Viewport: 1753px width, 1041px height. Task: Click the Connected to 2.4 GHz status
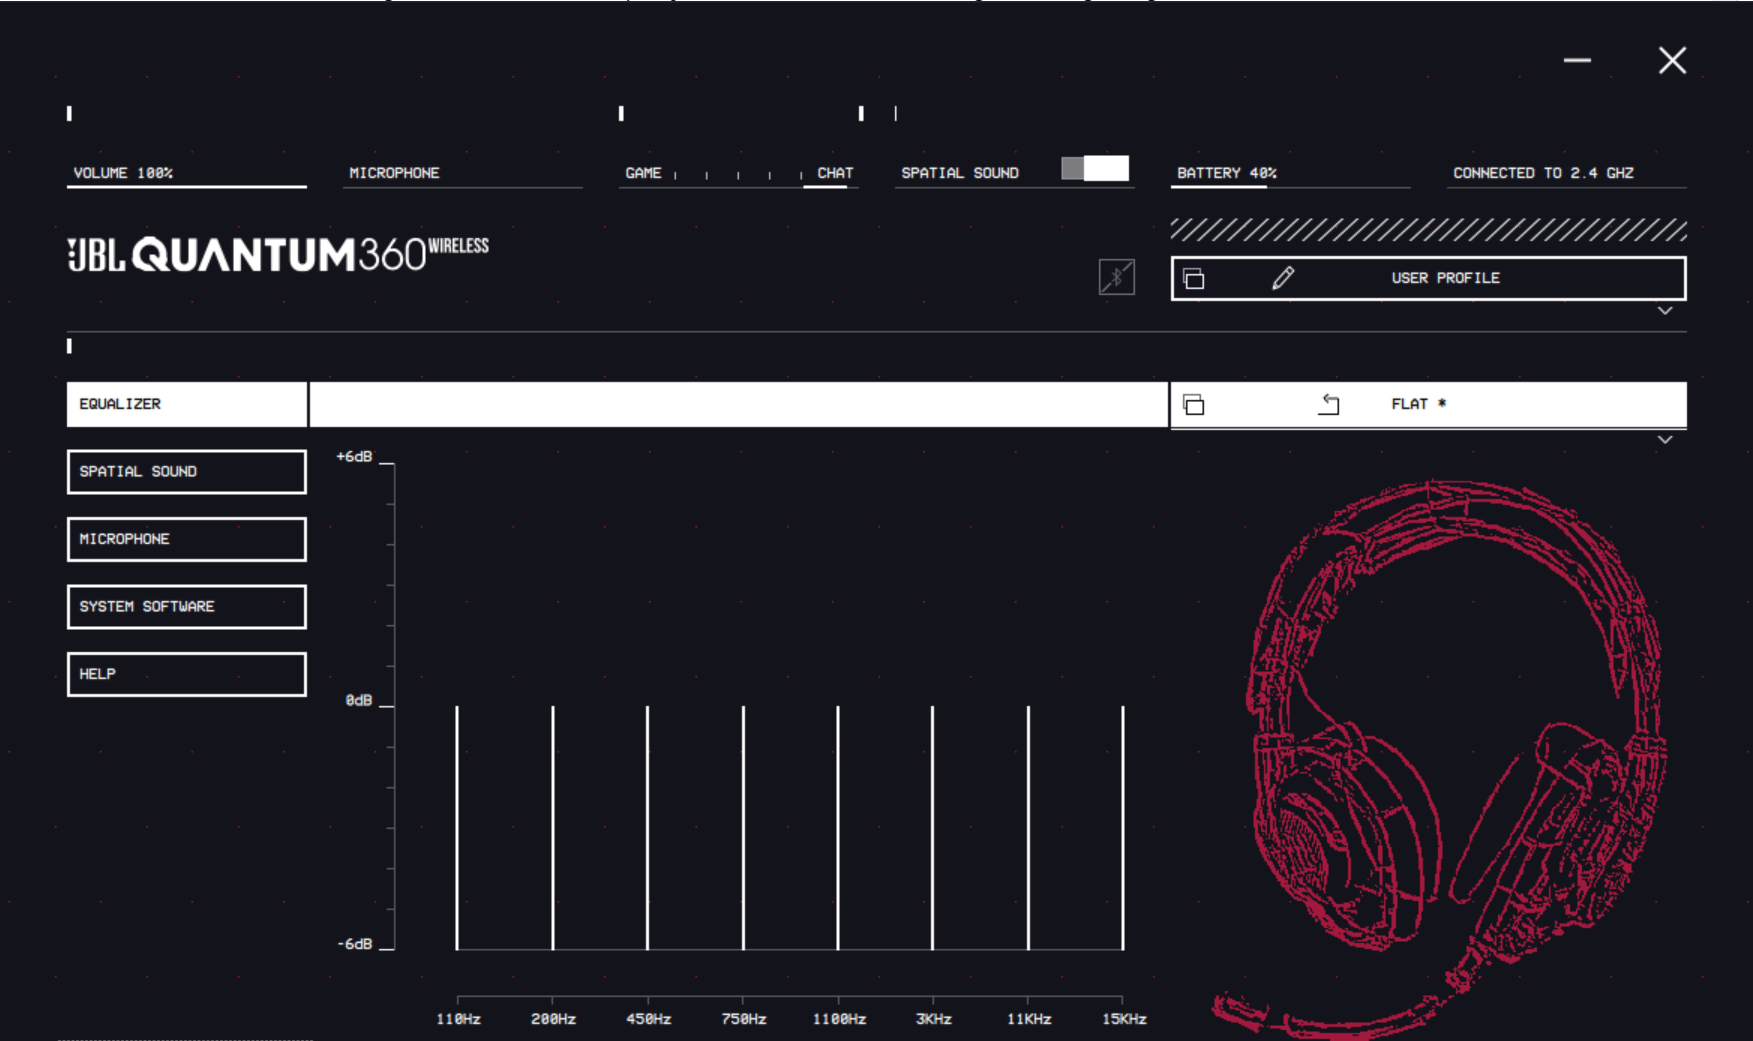1543,173
